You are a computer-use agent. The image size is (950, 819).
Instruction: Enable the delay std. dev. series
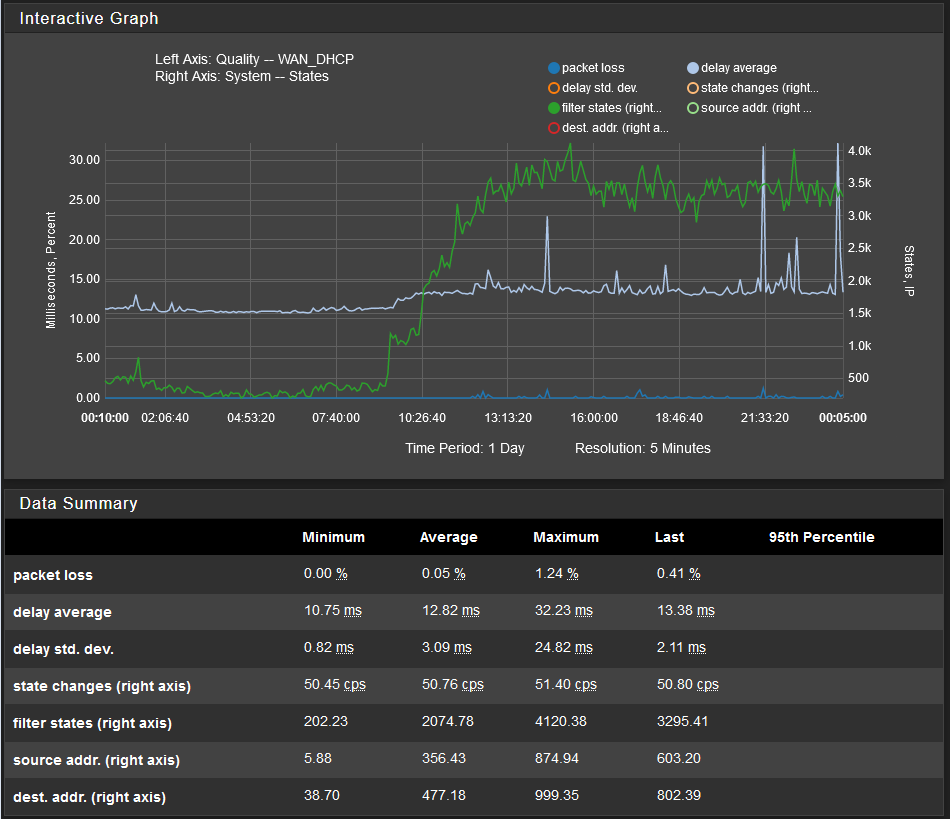pos(593,88)
